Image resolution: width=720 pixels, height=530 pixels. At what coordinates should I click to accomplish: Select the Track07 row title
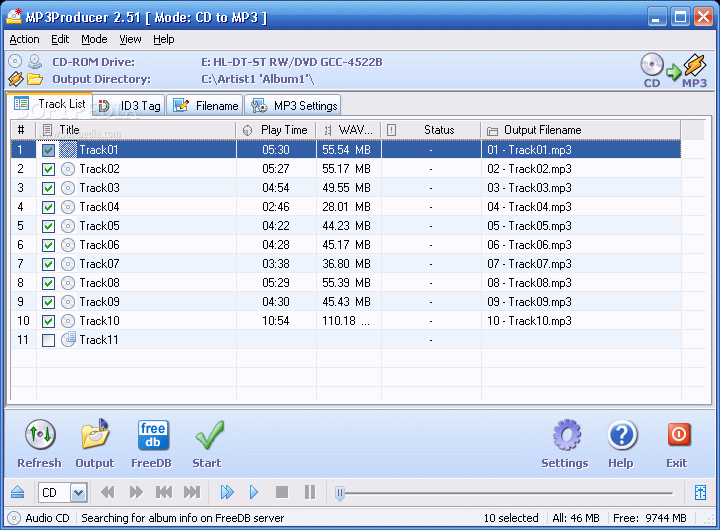(99, 264)
